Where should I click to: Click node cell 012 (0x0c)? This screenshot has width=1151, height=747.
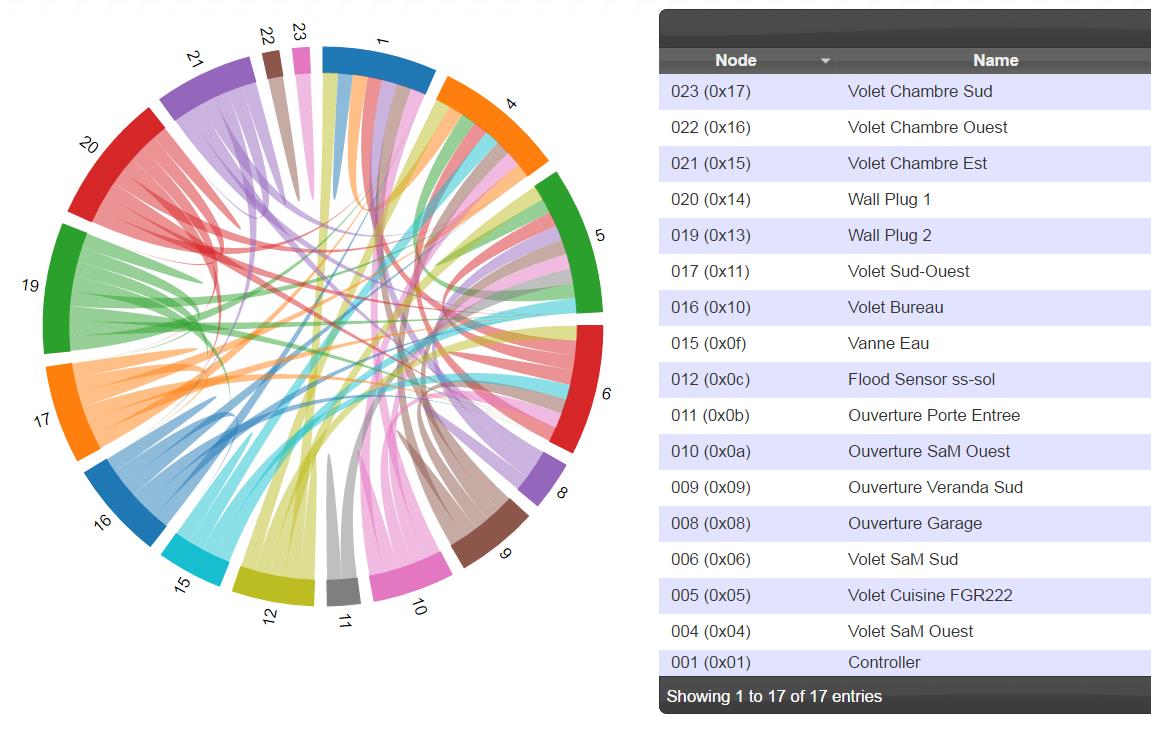coord(711,379)
